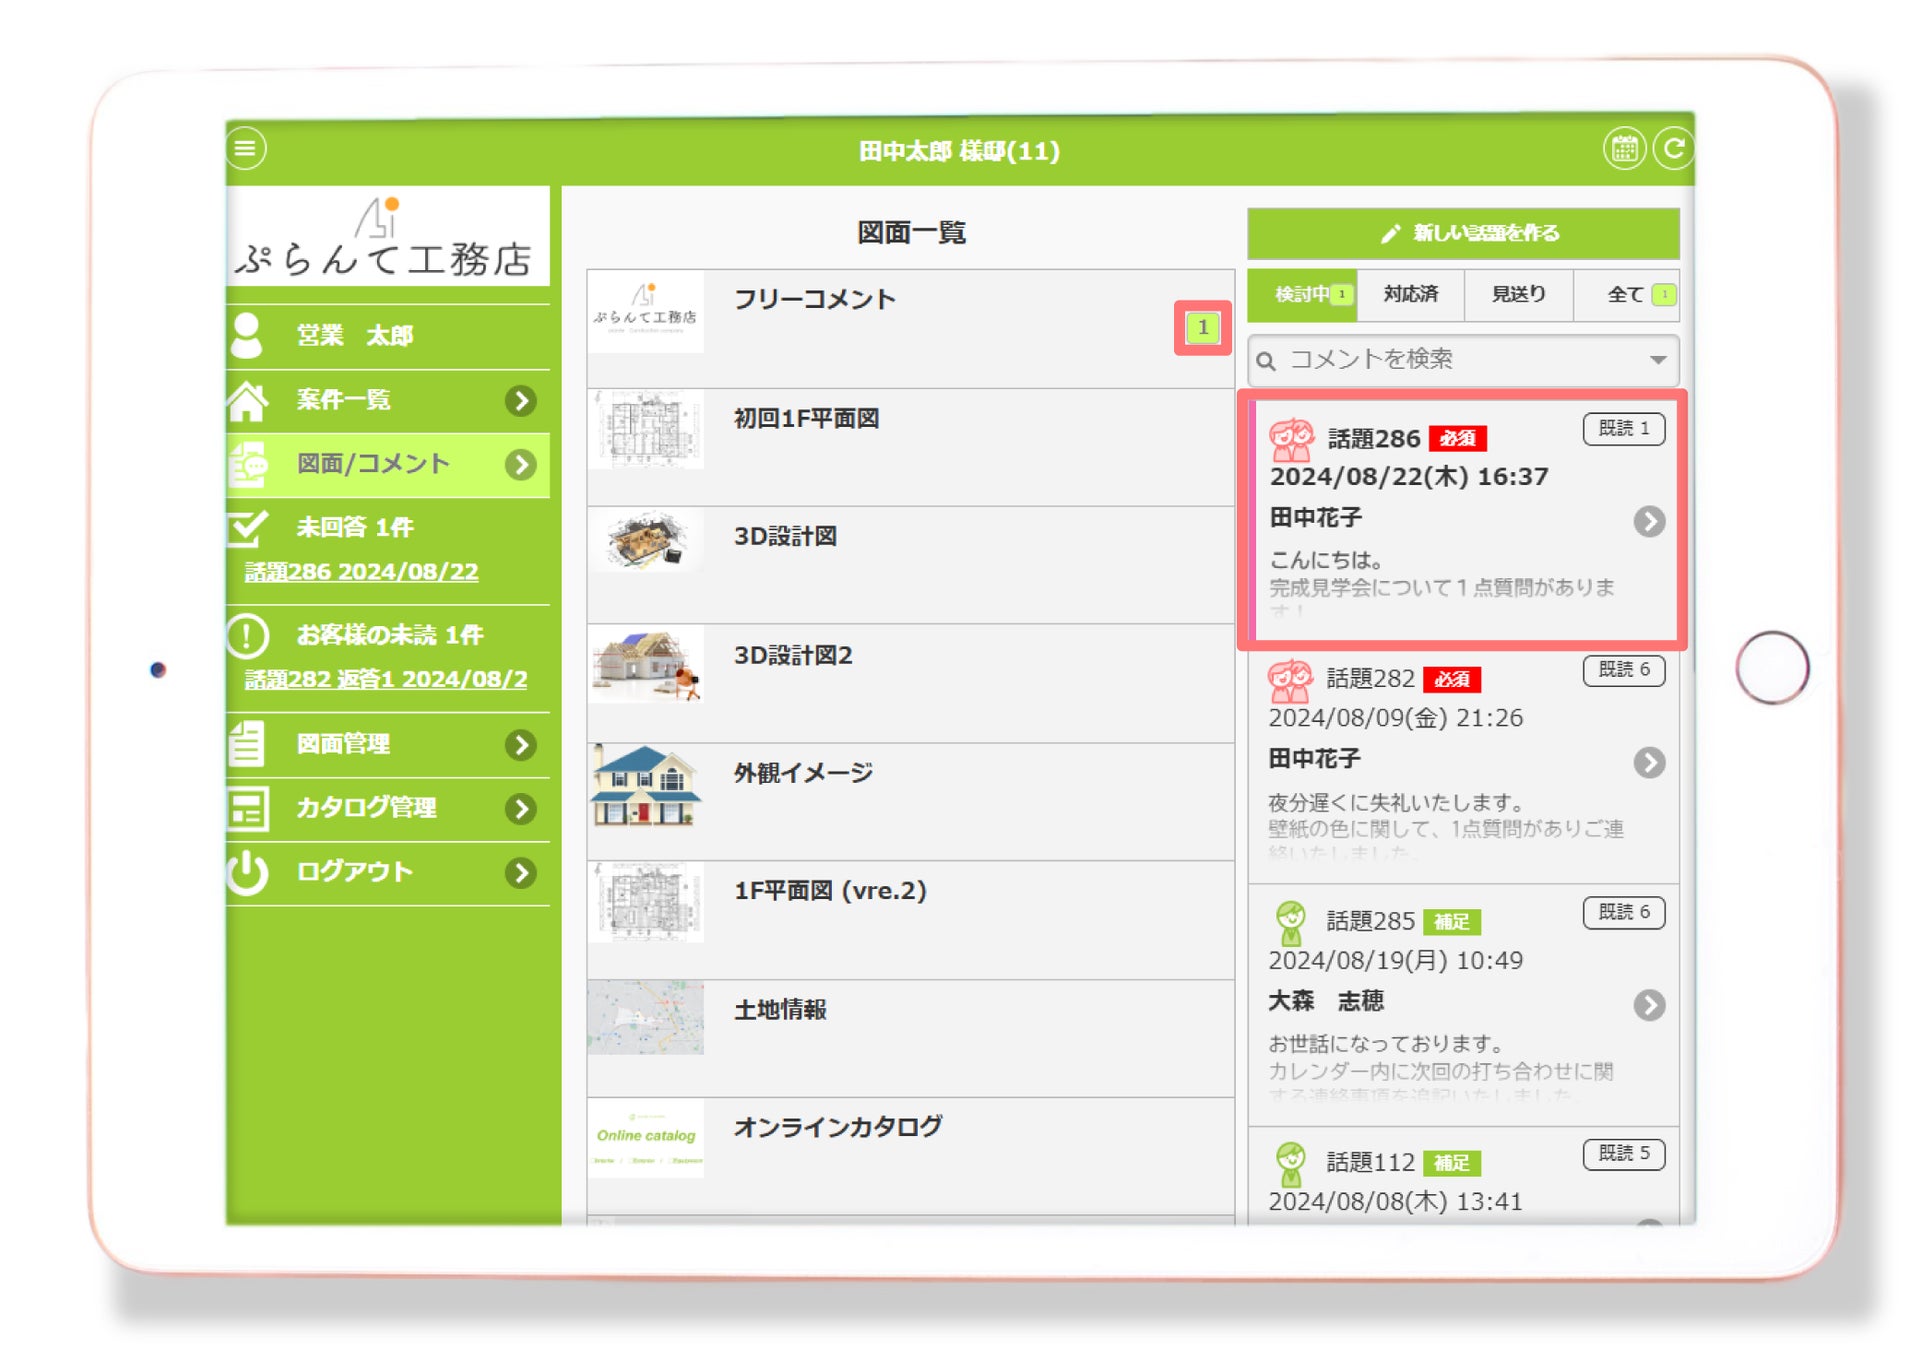Expand カタログ管理 using its arrow

pos(520,808)
